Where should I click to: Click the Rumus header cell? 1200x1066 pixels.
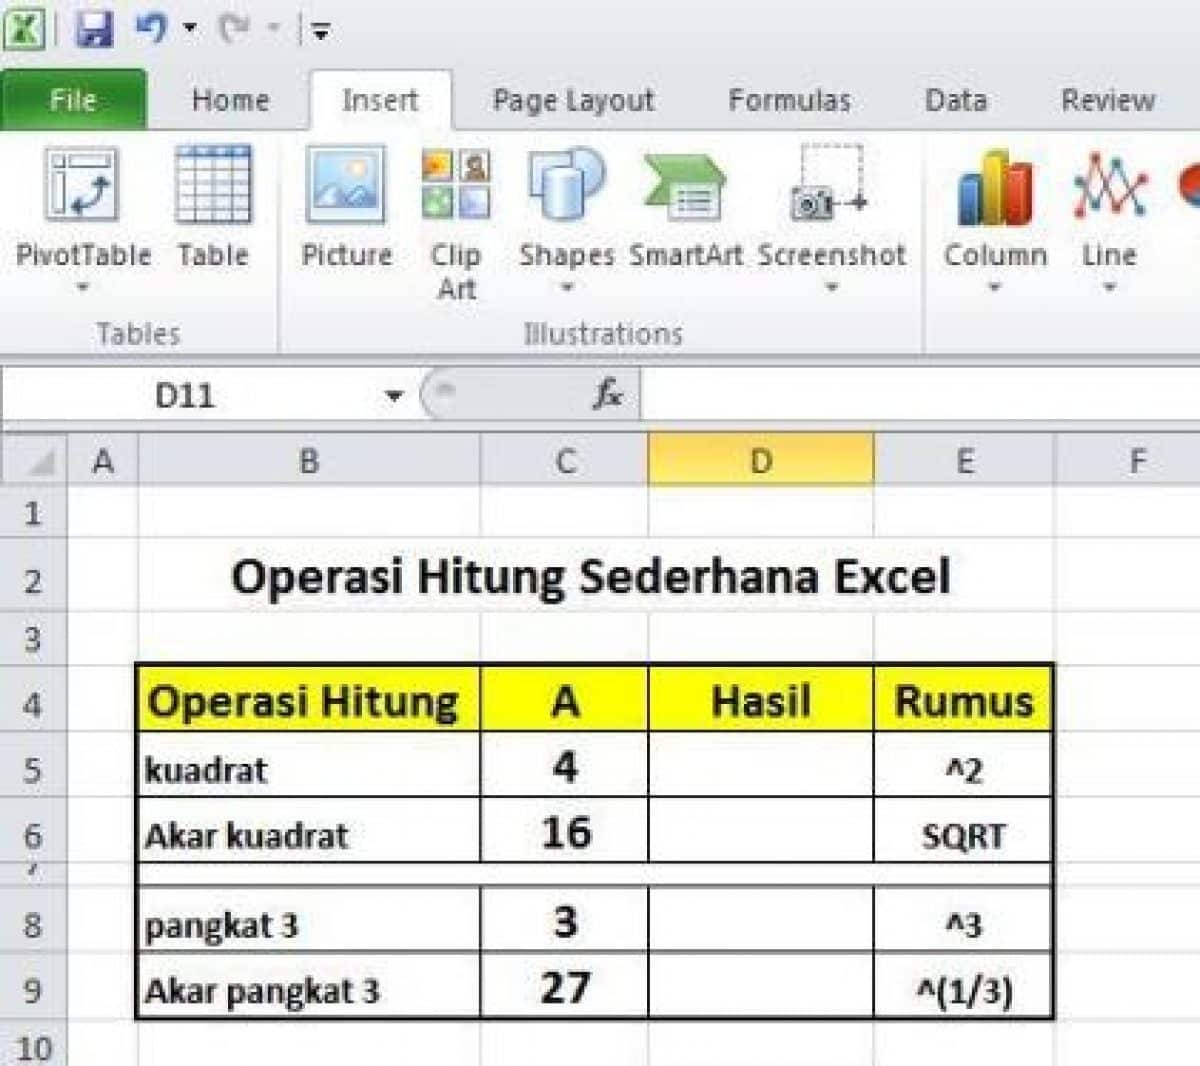pyautogui.click(x=964, y=700)
